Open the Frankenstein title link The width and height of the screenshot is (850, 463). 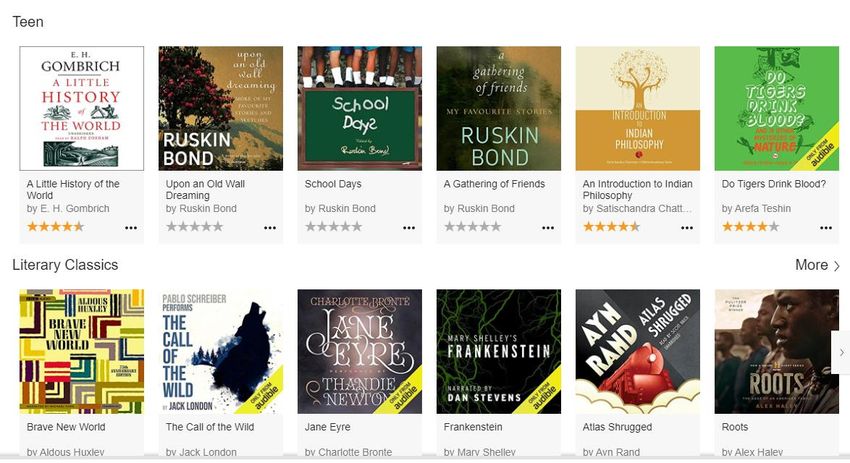473,427
